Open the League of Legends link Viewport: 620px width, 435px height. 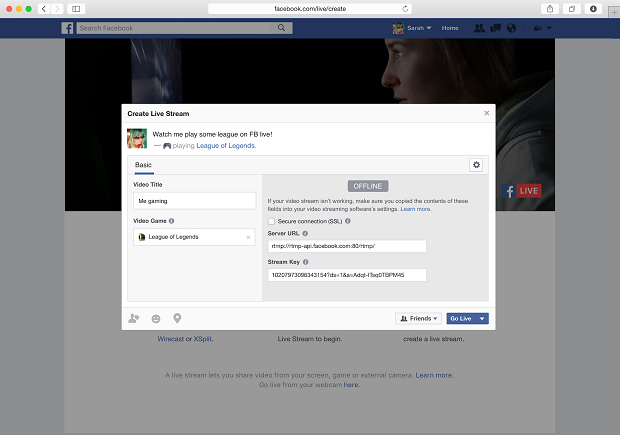tap(226, 146)
